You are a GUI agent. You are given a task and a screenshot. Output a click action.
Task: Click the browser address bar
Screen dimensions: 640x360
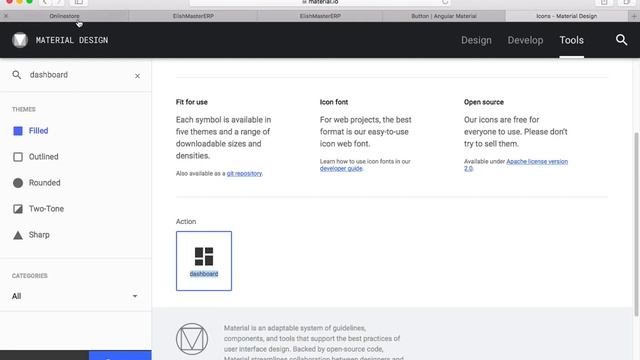coord(320,2)
